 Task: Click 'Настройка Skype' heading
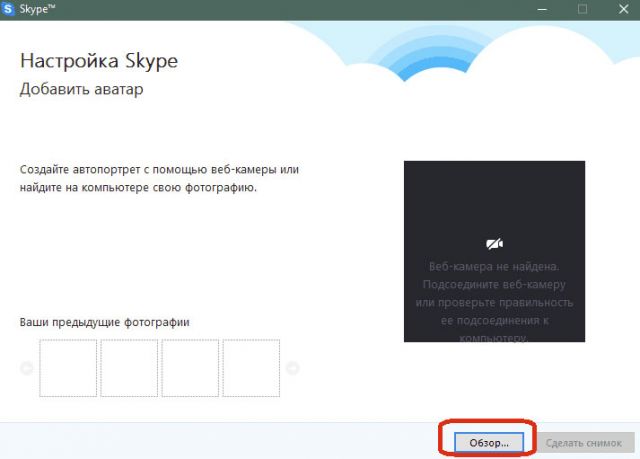(99, 61)
